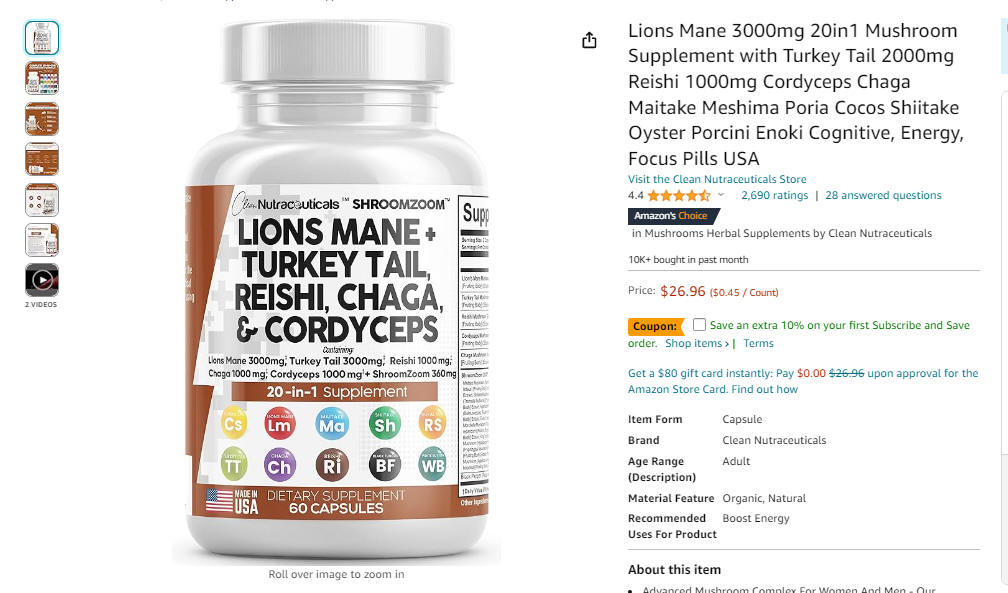Tick the coupon Save extra 10% checkbox
This screenshot has height=593, width=1008.
click(699, 325)
